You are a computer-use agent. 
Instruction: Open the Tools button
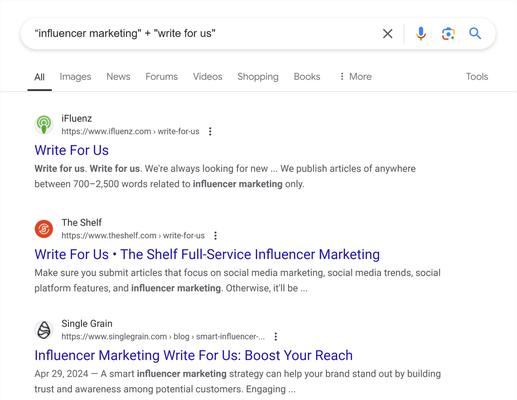477,77
